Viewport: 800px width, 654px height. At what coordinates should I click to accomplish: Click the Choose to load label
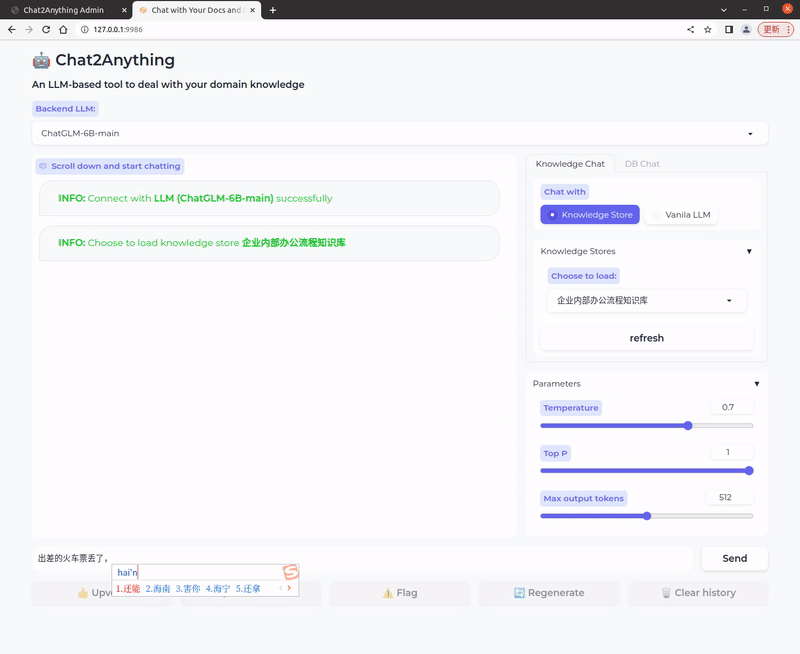(584, 276)
